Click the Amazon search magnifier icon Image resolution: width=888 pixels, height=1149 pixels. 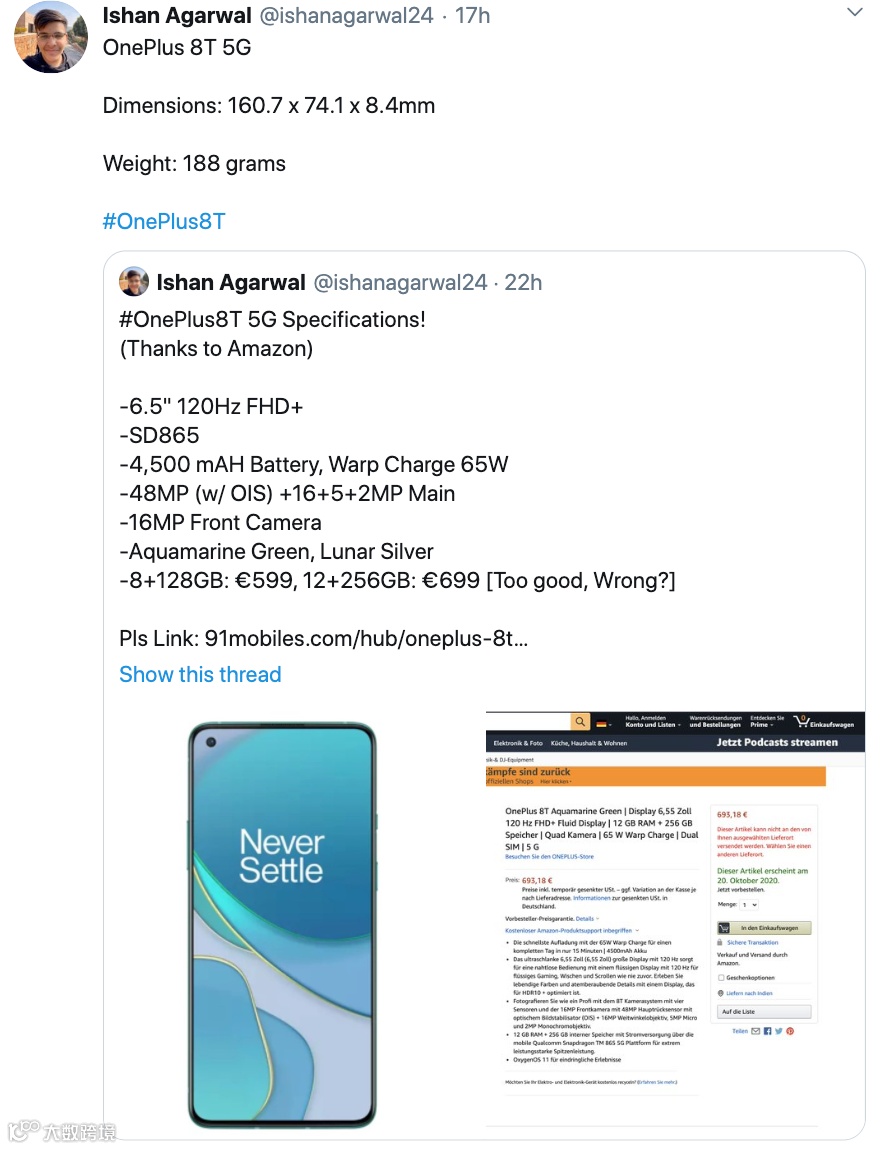pyautogui.click(x=580, y=722)
